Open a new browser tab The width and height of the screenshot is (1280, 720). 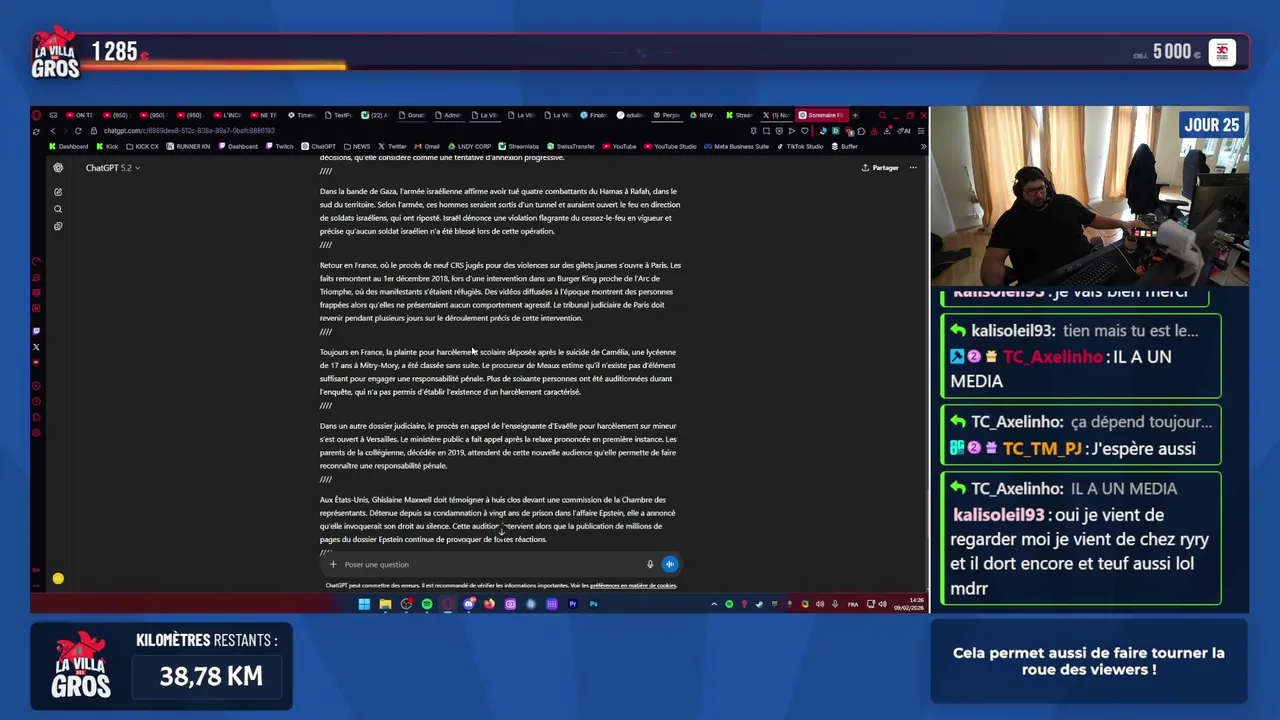pos(855,115)
